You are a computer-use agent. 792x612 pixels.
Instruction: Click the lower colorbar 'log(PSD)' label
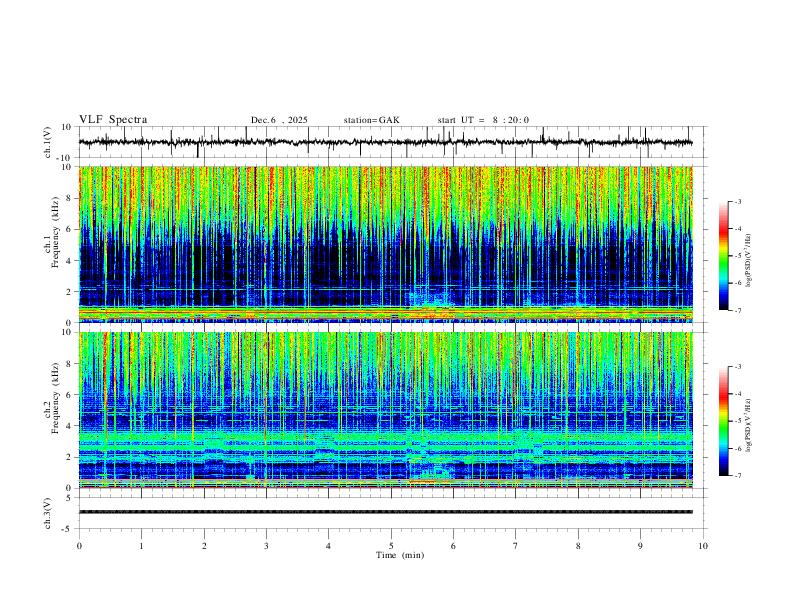click(x=749, y=425)
